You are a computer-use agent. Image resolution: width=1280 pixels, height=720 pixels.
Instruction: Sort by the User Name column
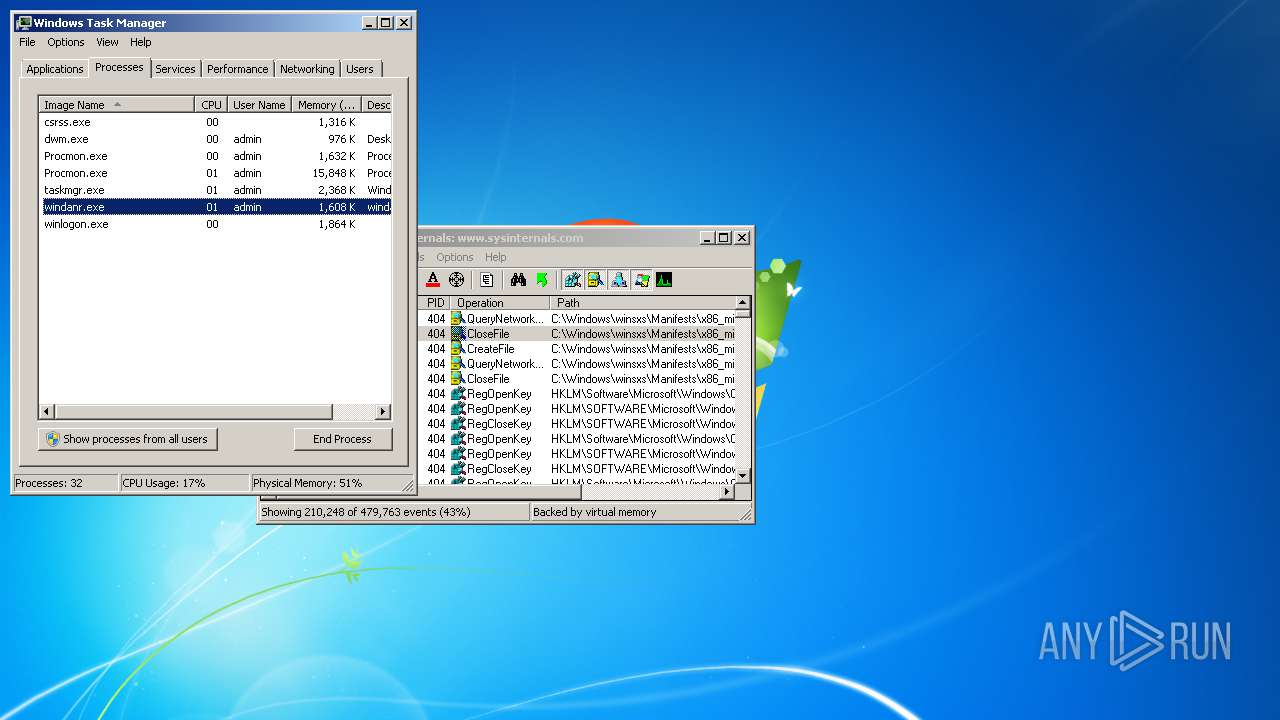click(x=259, y=105)
